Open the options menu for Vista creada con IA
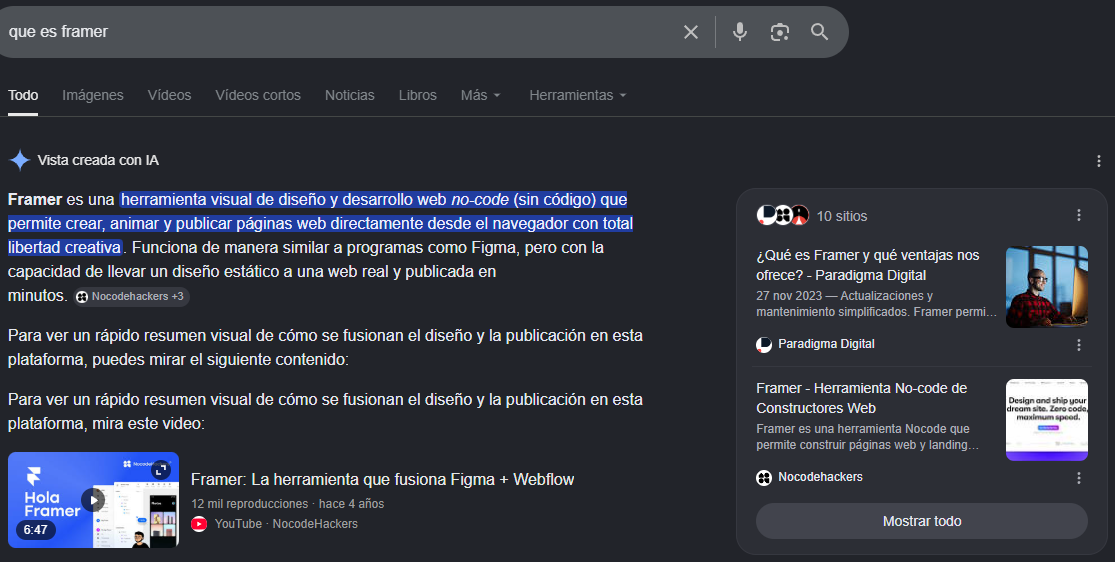 pyautogui.click(x=1099, y=161)
